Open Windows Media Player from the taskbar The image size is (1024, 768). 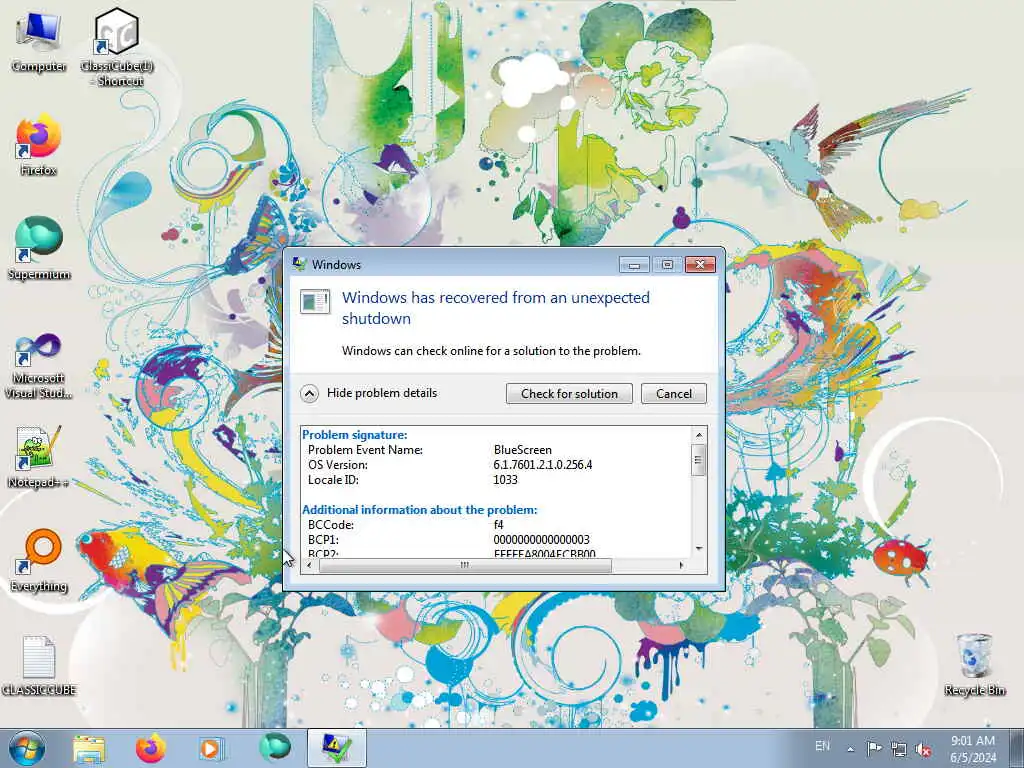click(211, 749)
